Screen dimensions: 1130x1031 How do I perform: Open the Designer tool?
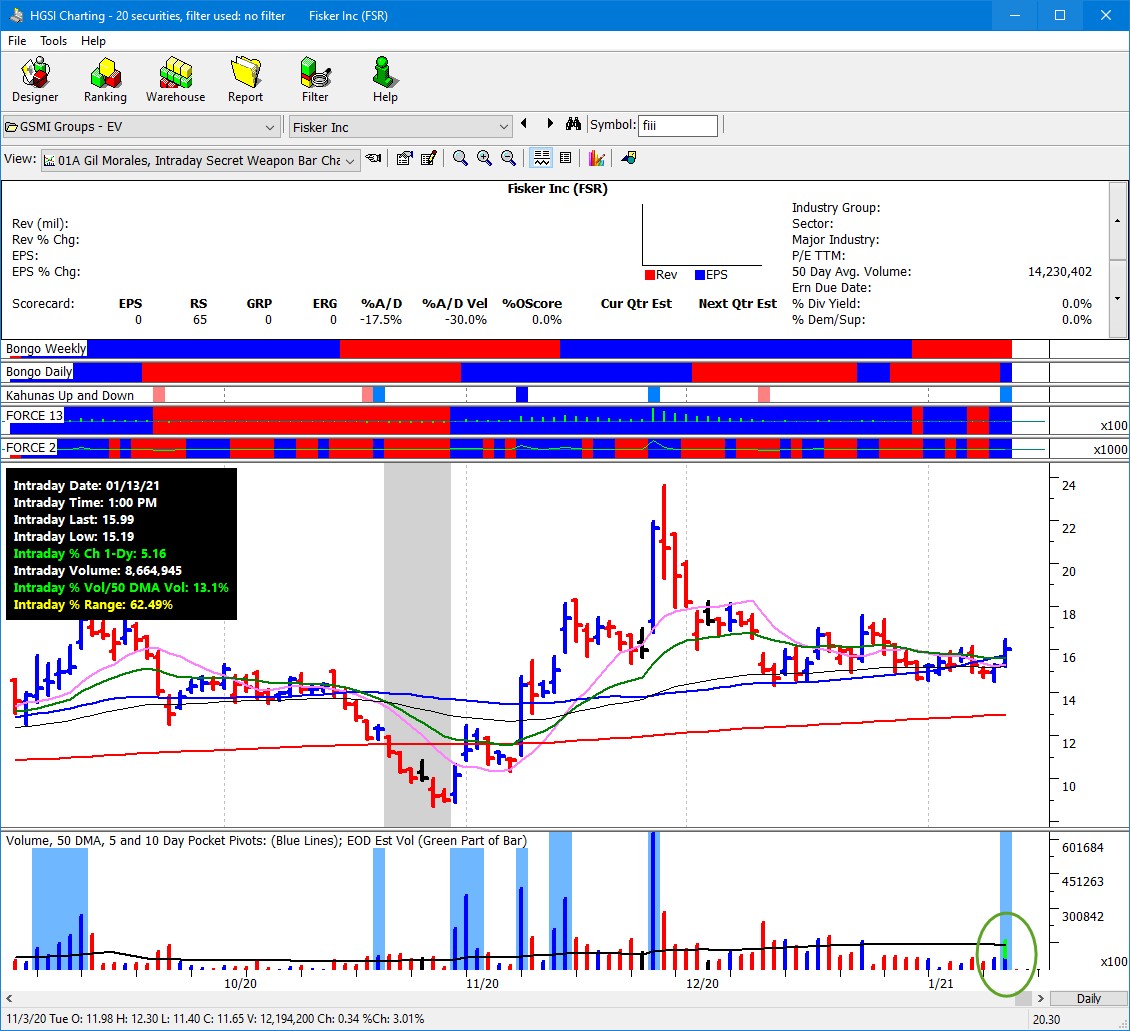coord(35,80)
